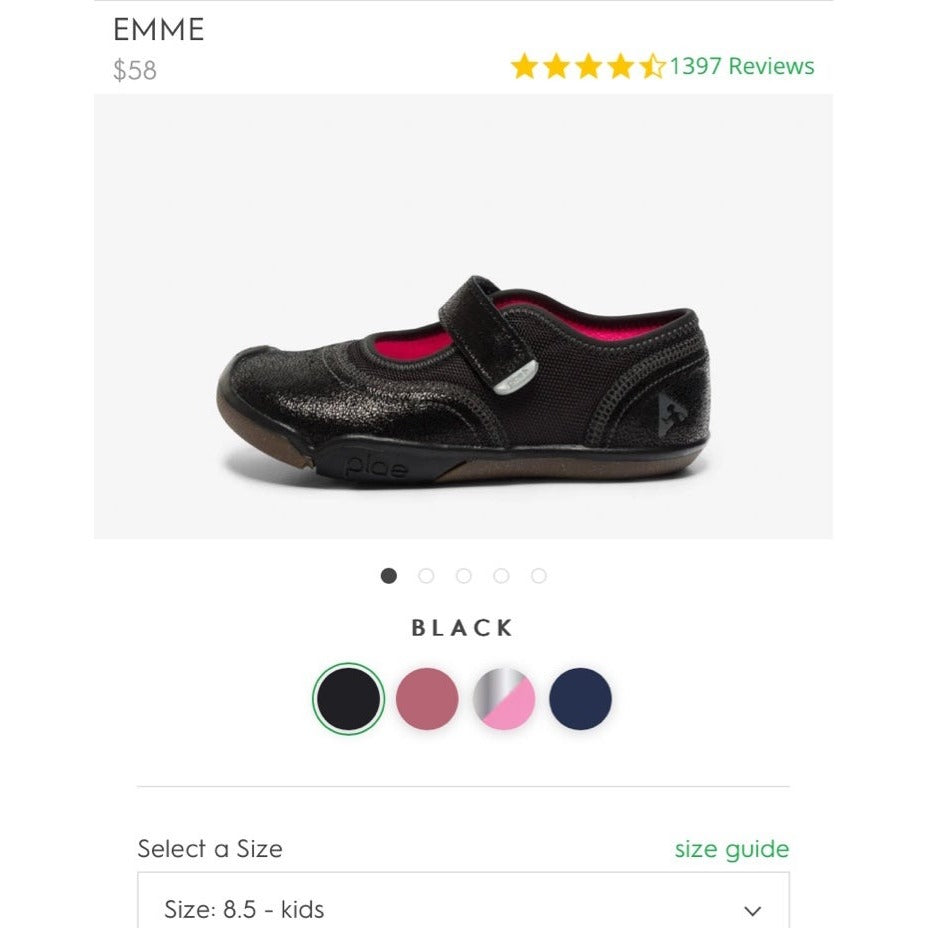Select the silver and pink color swatch
Viewport: 928px width, 928px height.
point(503,699)
